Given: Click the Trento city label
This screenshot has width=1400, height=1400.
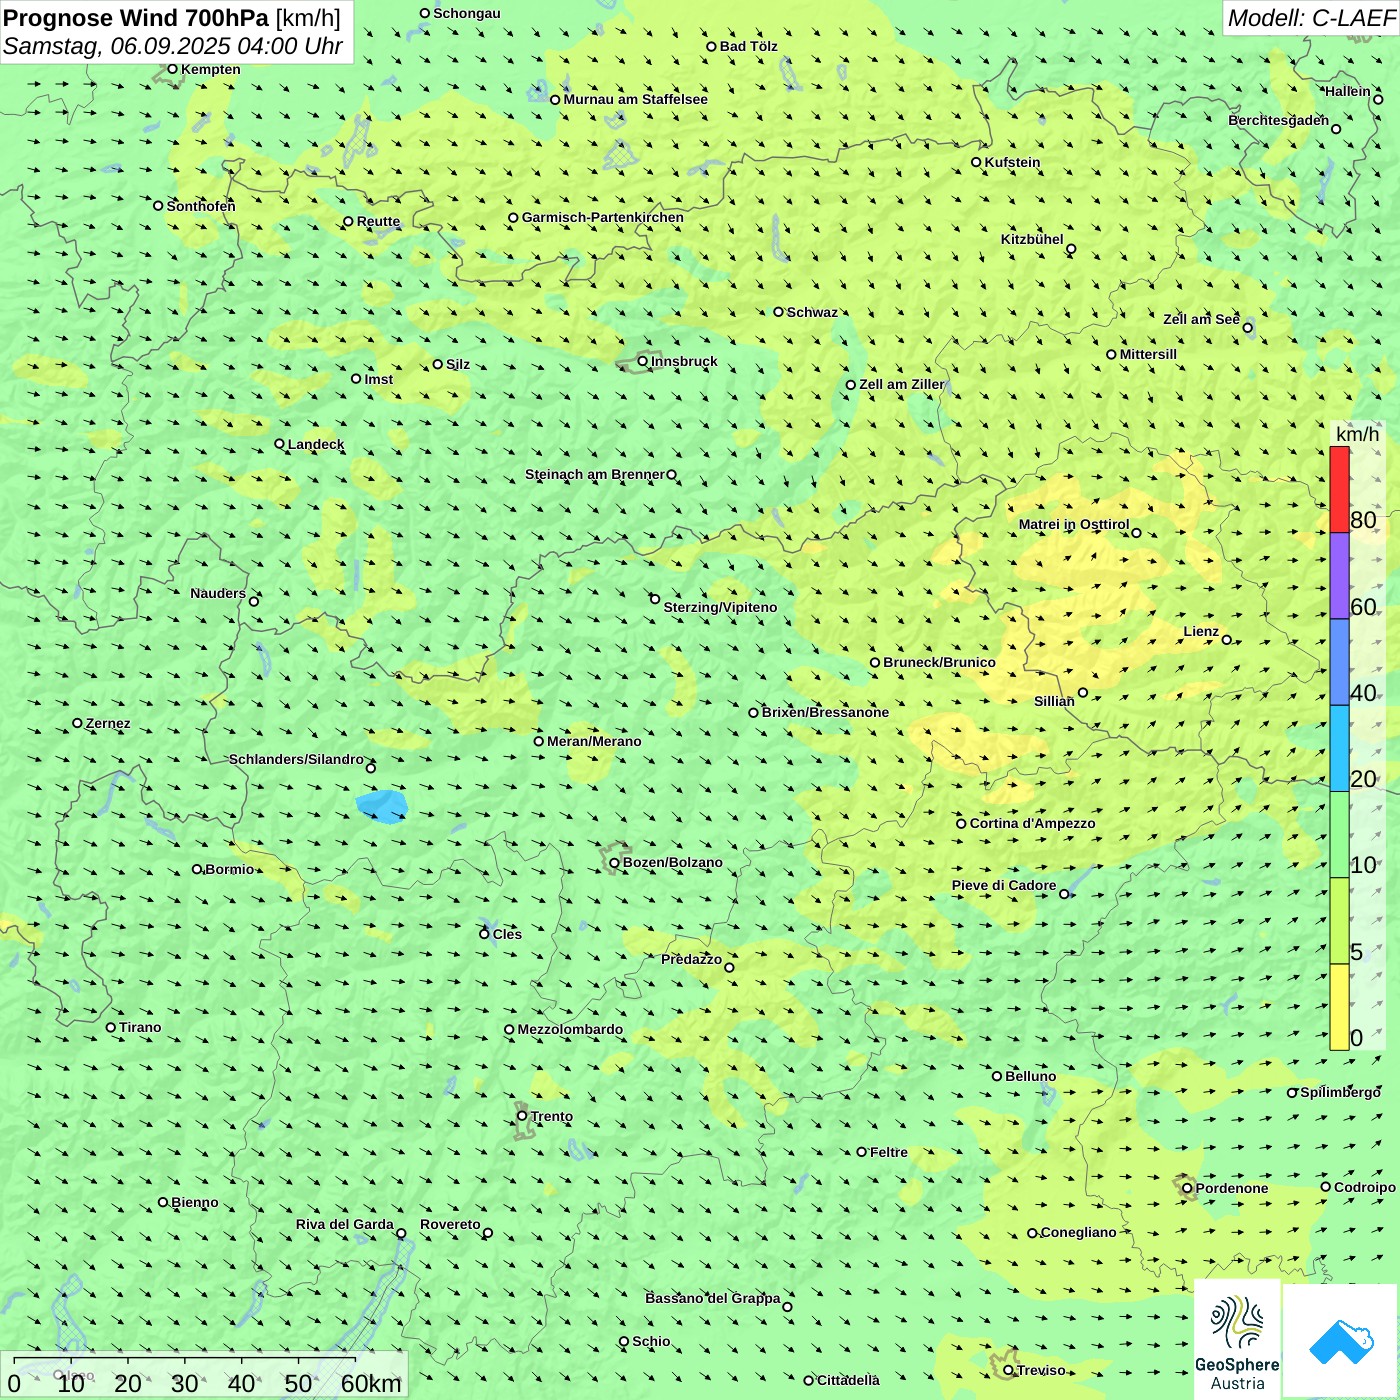Looking at the screenshot, I should pos(552,1116).
